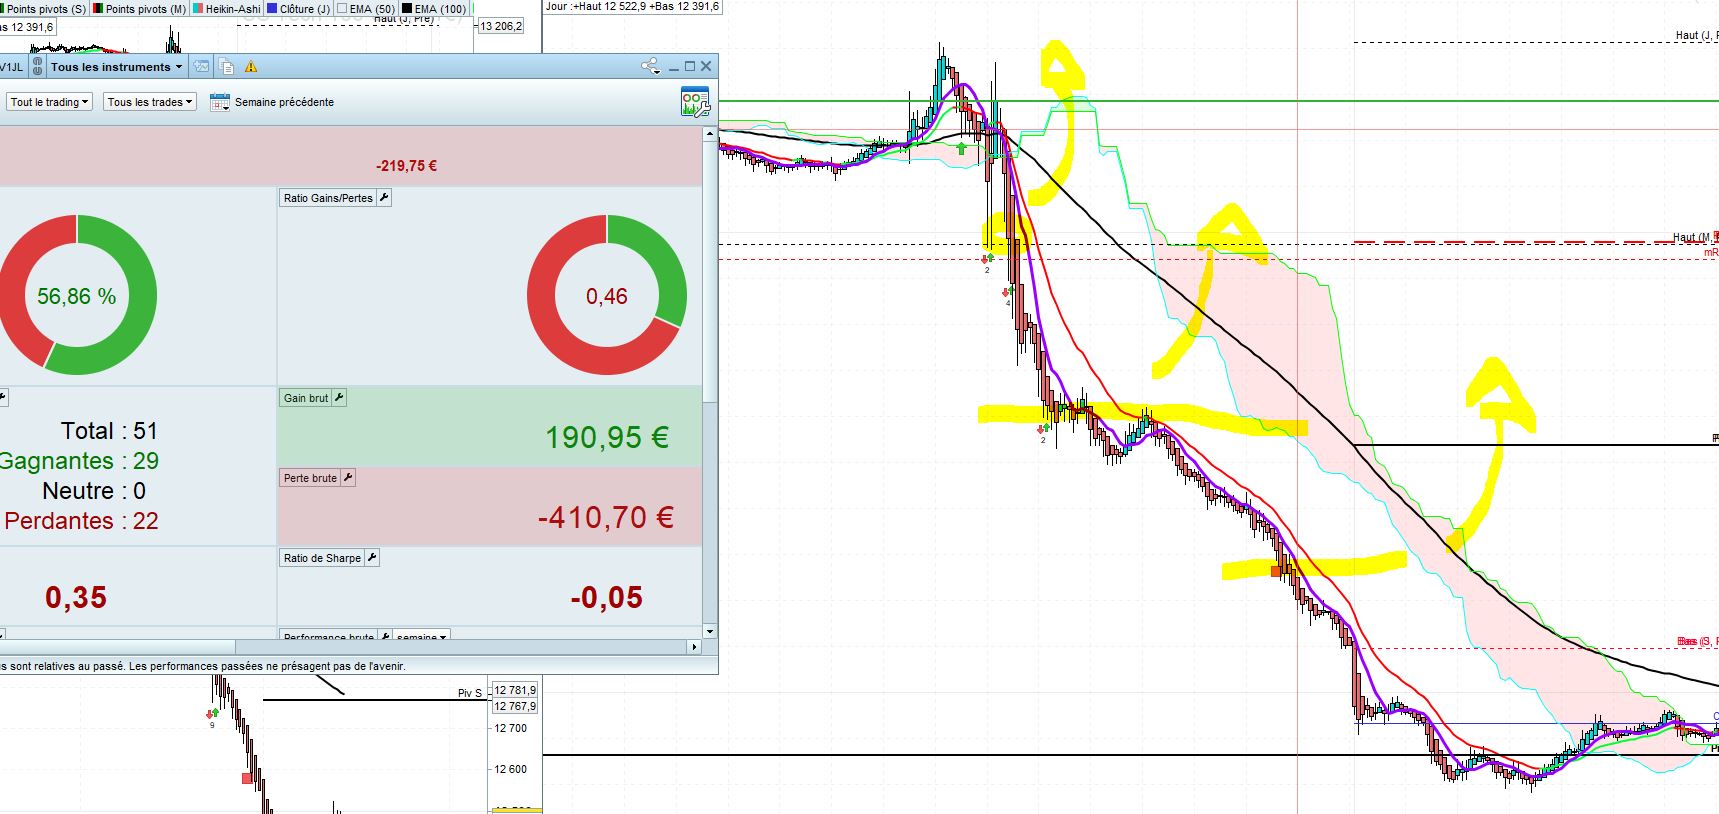The image size is (1719, 814).
Task: Click the calendar period icon
Action: tap(220, 102)
